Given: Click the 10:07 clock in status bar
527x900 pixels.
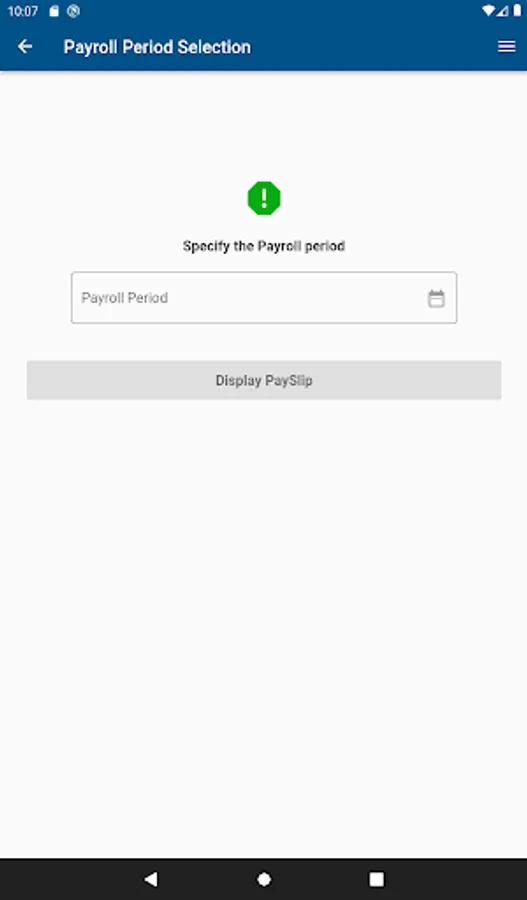Looking at the screenshot, I should click(x=23, y=11).
